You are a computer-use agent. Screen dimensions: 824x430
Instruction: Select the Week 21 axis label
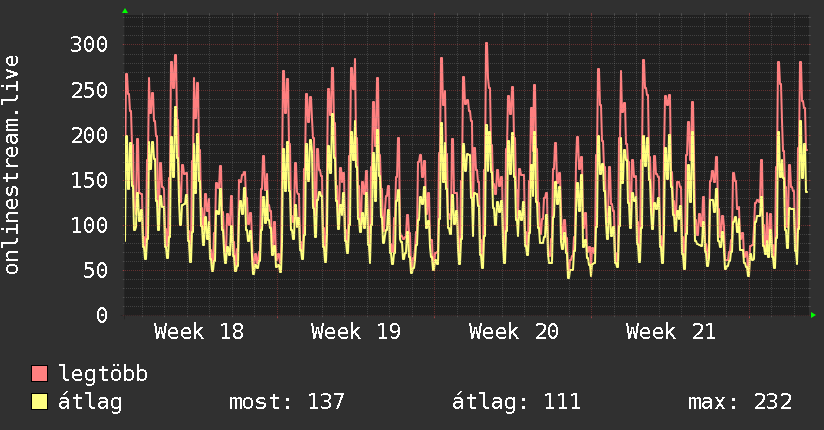point(671,332)
